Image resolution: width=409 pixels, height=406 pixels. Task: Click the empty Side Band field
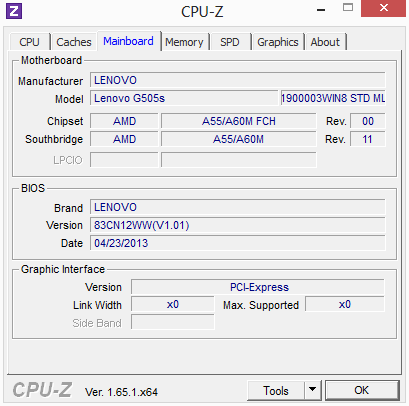(173, 323)
